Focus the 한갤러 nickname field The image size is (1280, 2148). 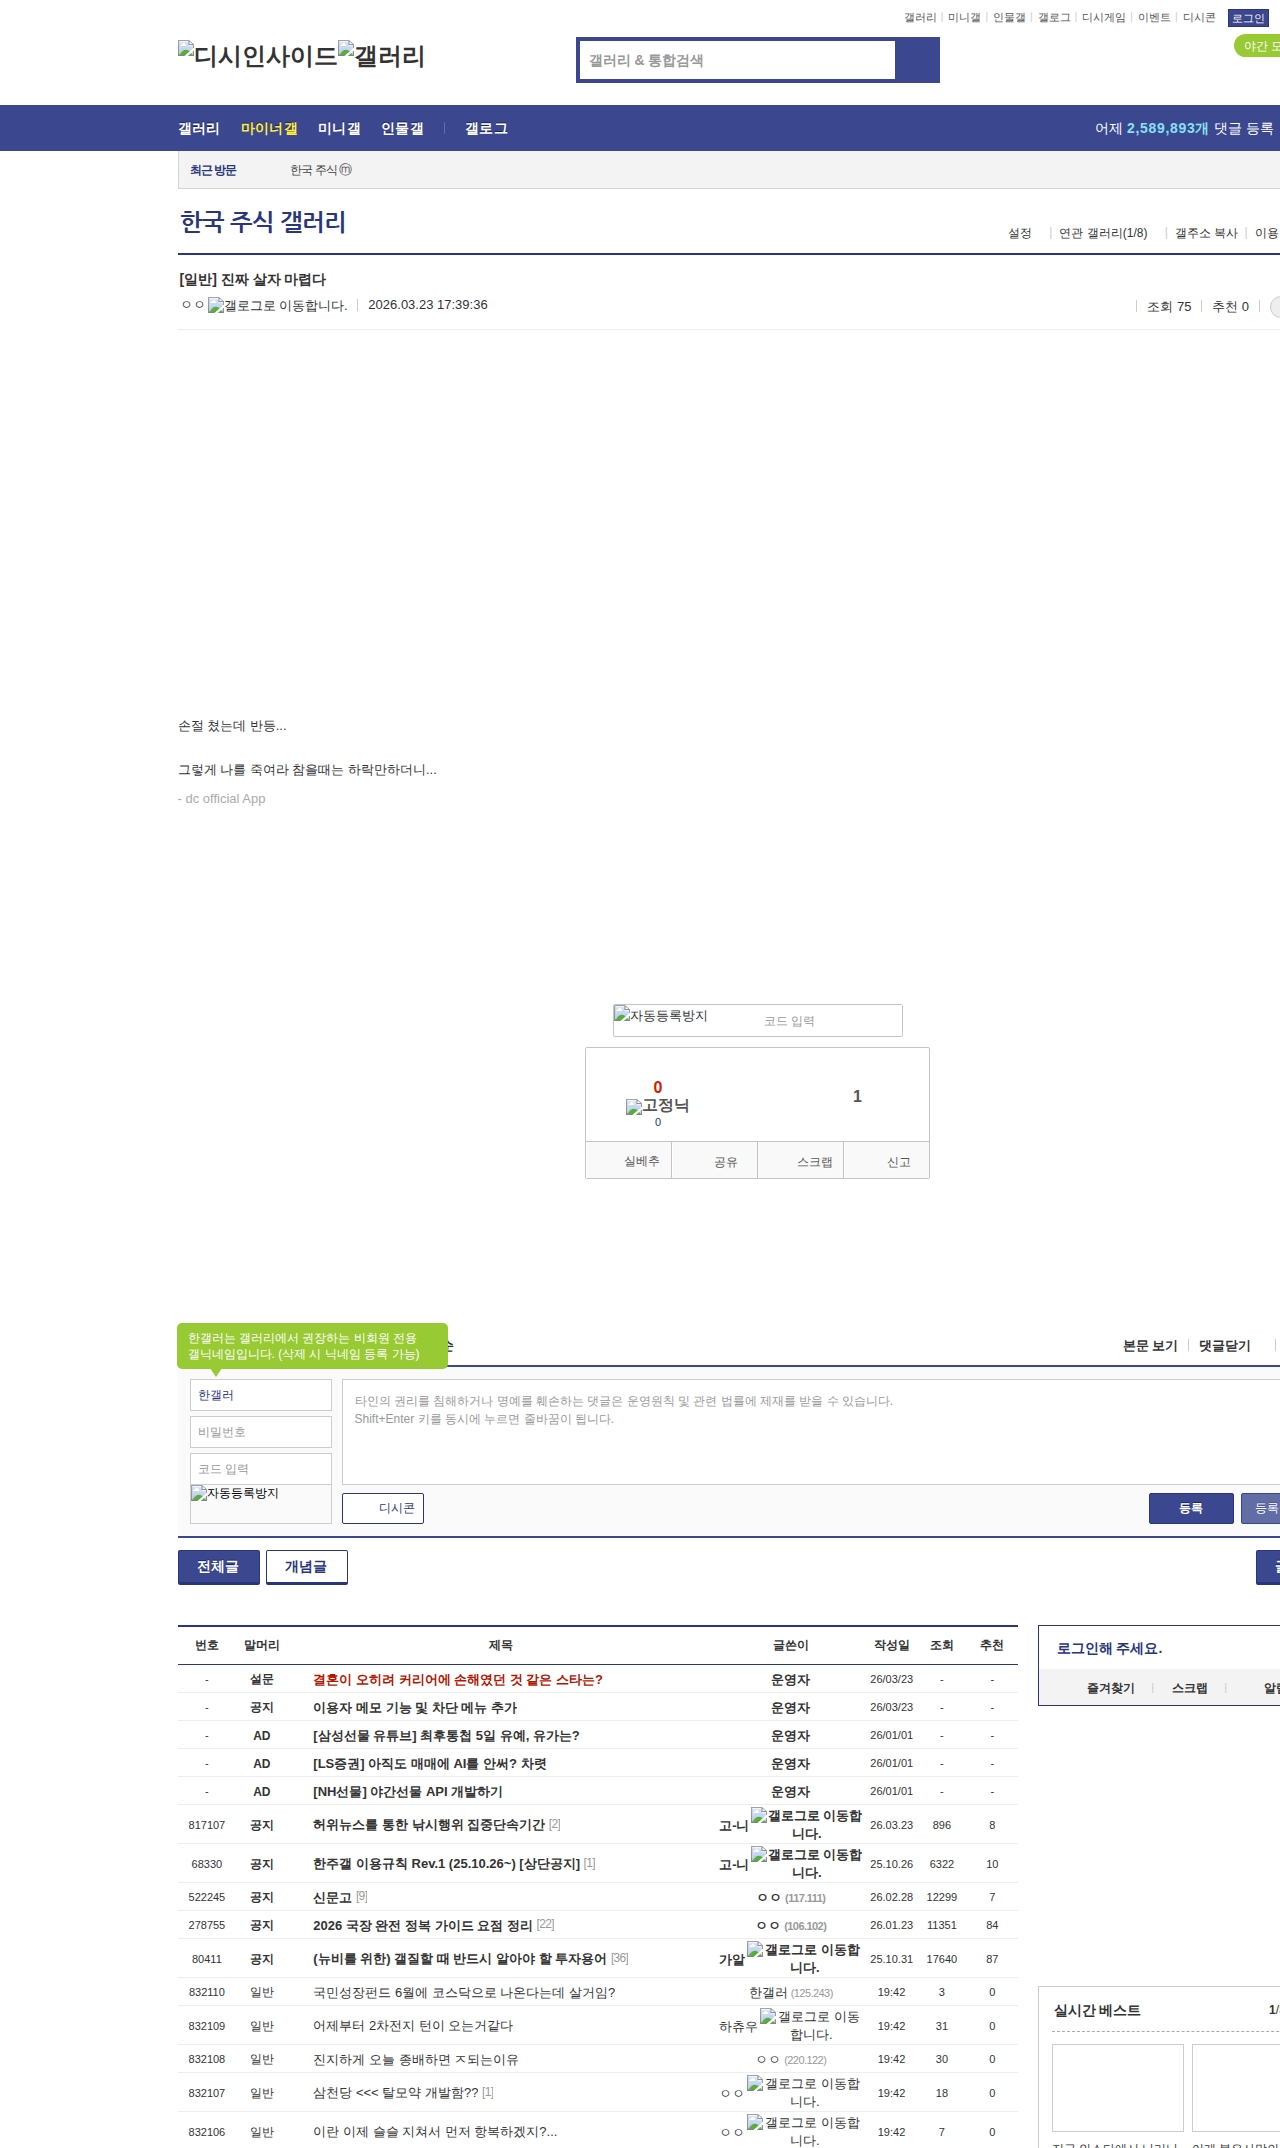261,1395
